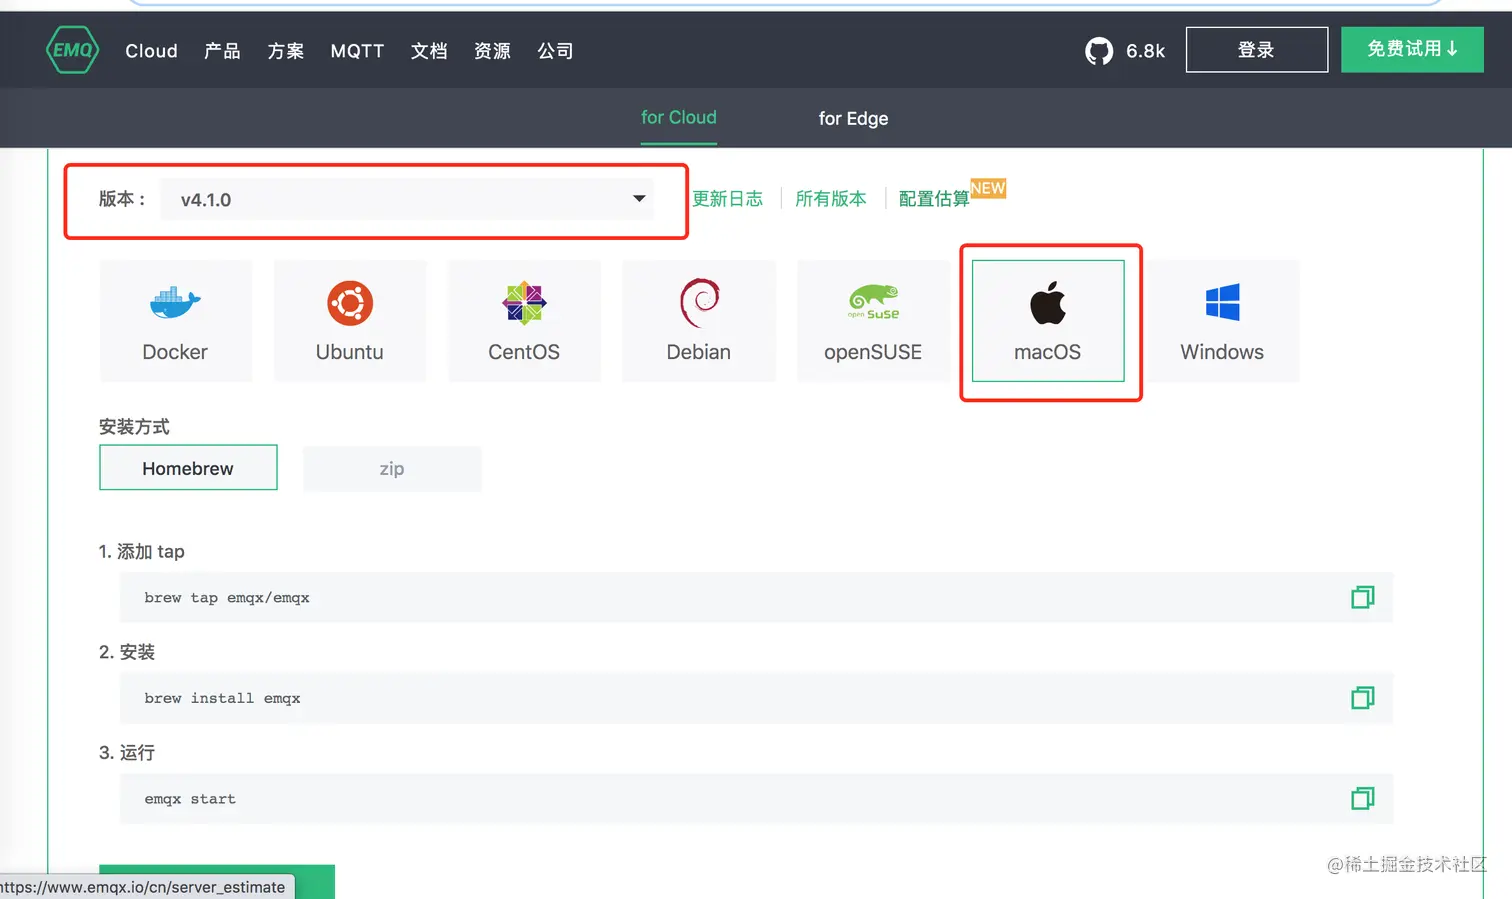Open the v4.1.0 version dropdown
This screenshot has width=1512, height=899.
pos(406,199)
